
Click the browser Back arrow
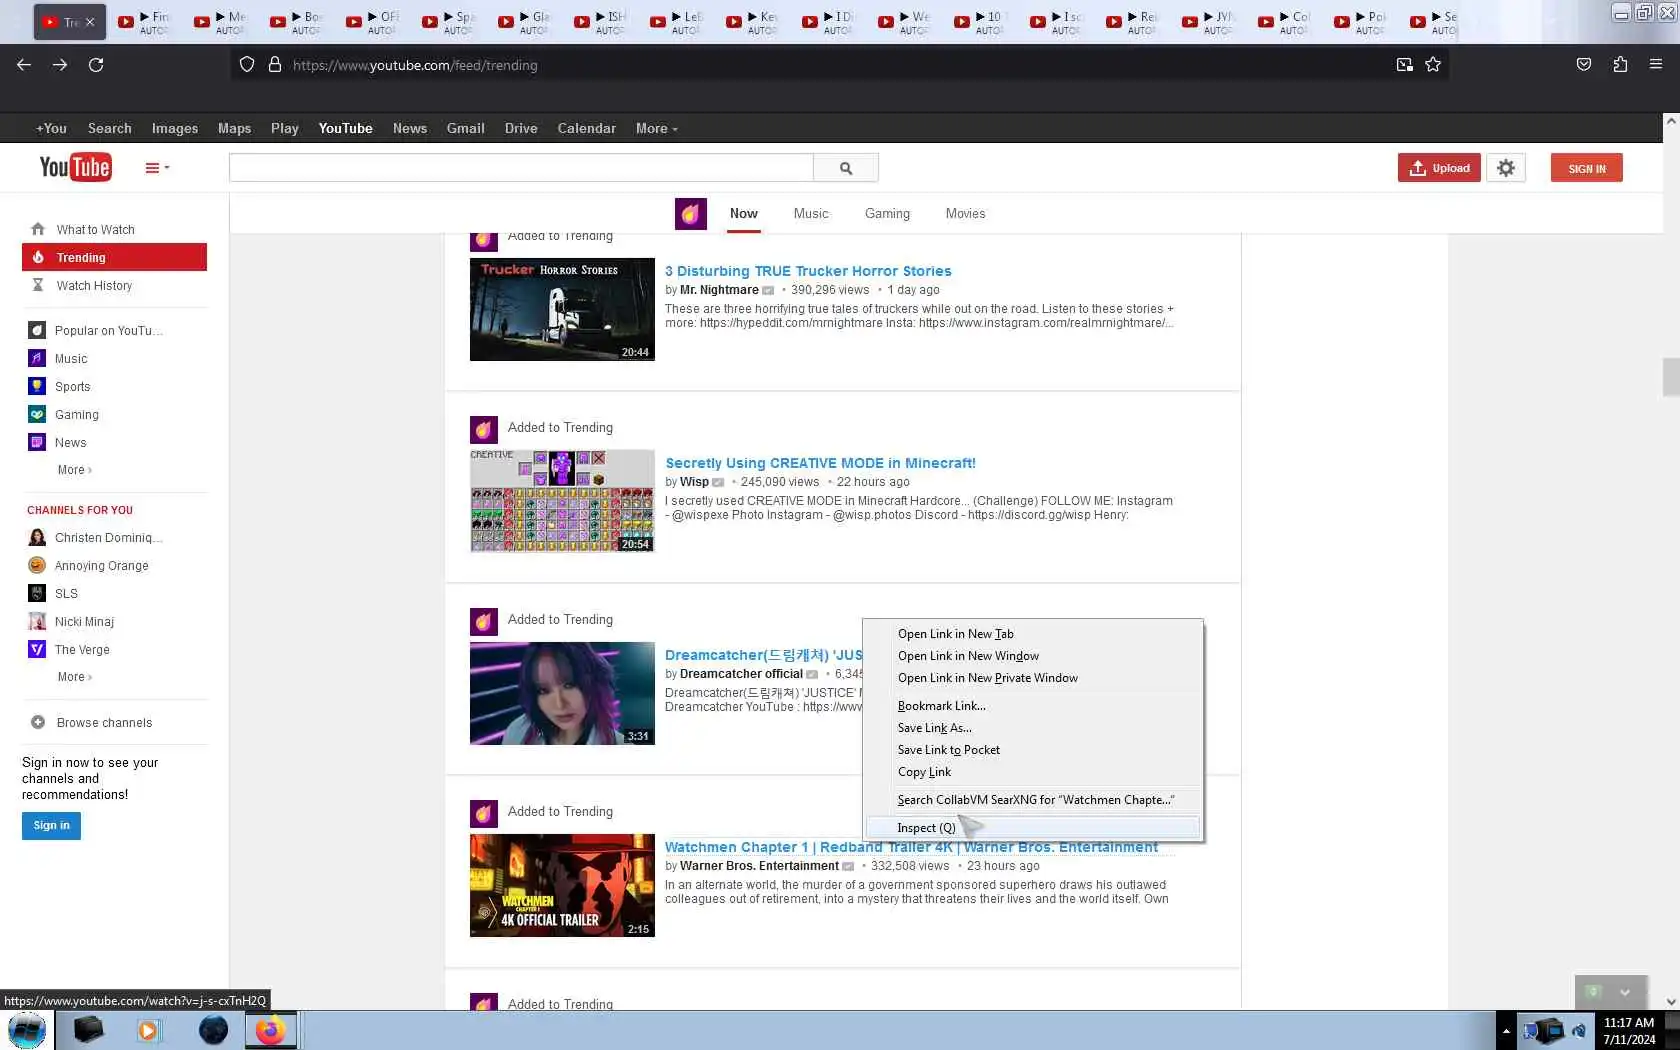[24, 65]
